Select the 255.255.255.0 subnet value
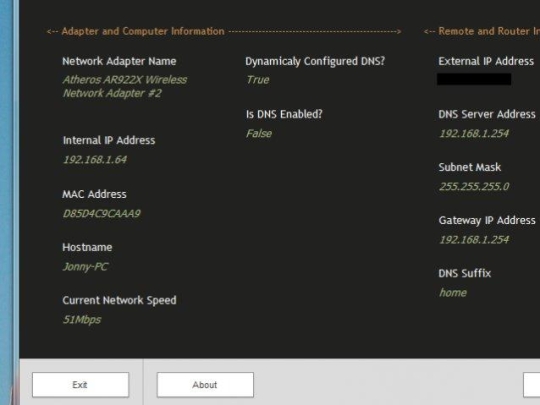 pos(474,187)
